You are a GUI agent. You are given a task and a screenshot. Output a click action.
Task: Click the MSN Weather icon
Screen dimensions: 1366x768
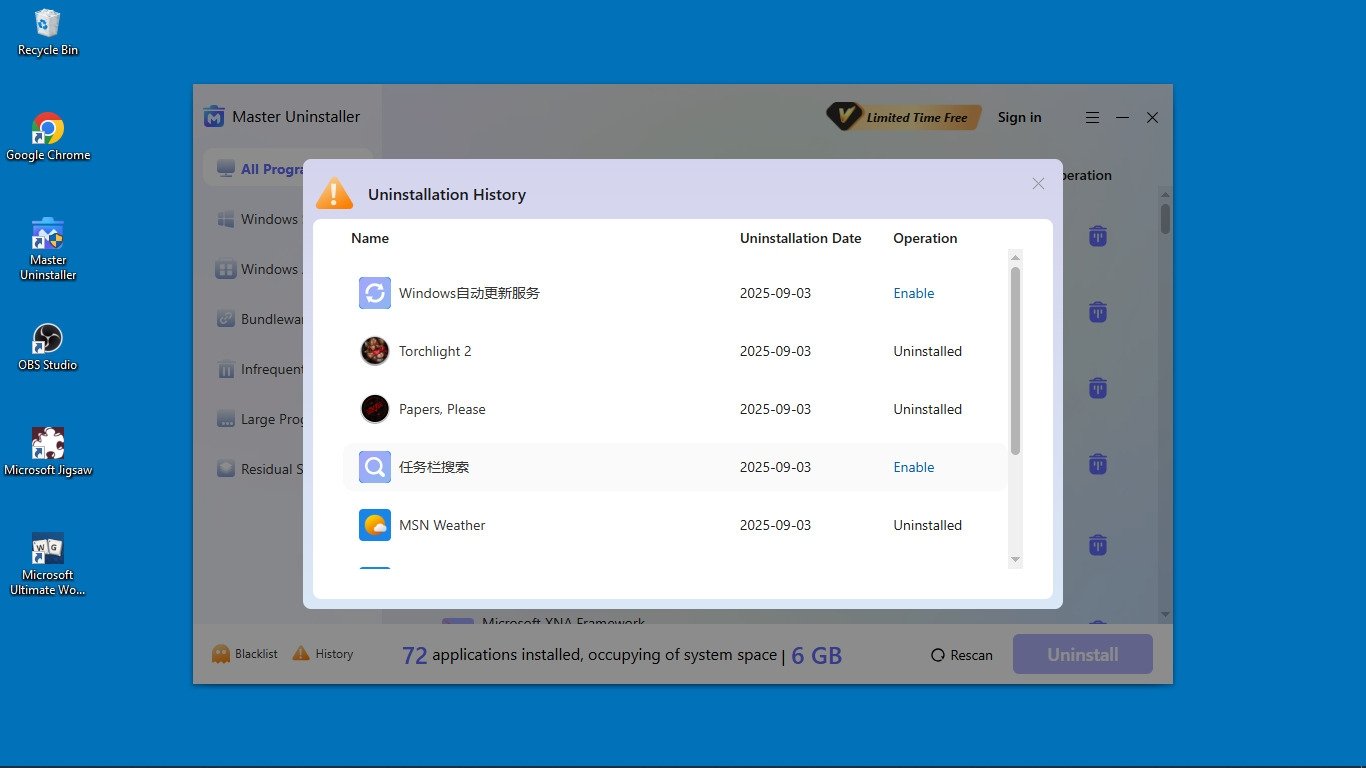tap(374, 525)
